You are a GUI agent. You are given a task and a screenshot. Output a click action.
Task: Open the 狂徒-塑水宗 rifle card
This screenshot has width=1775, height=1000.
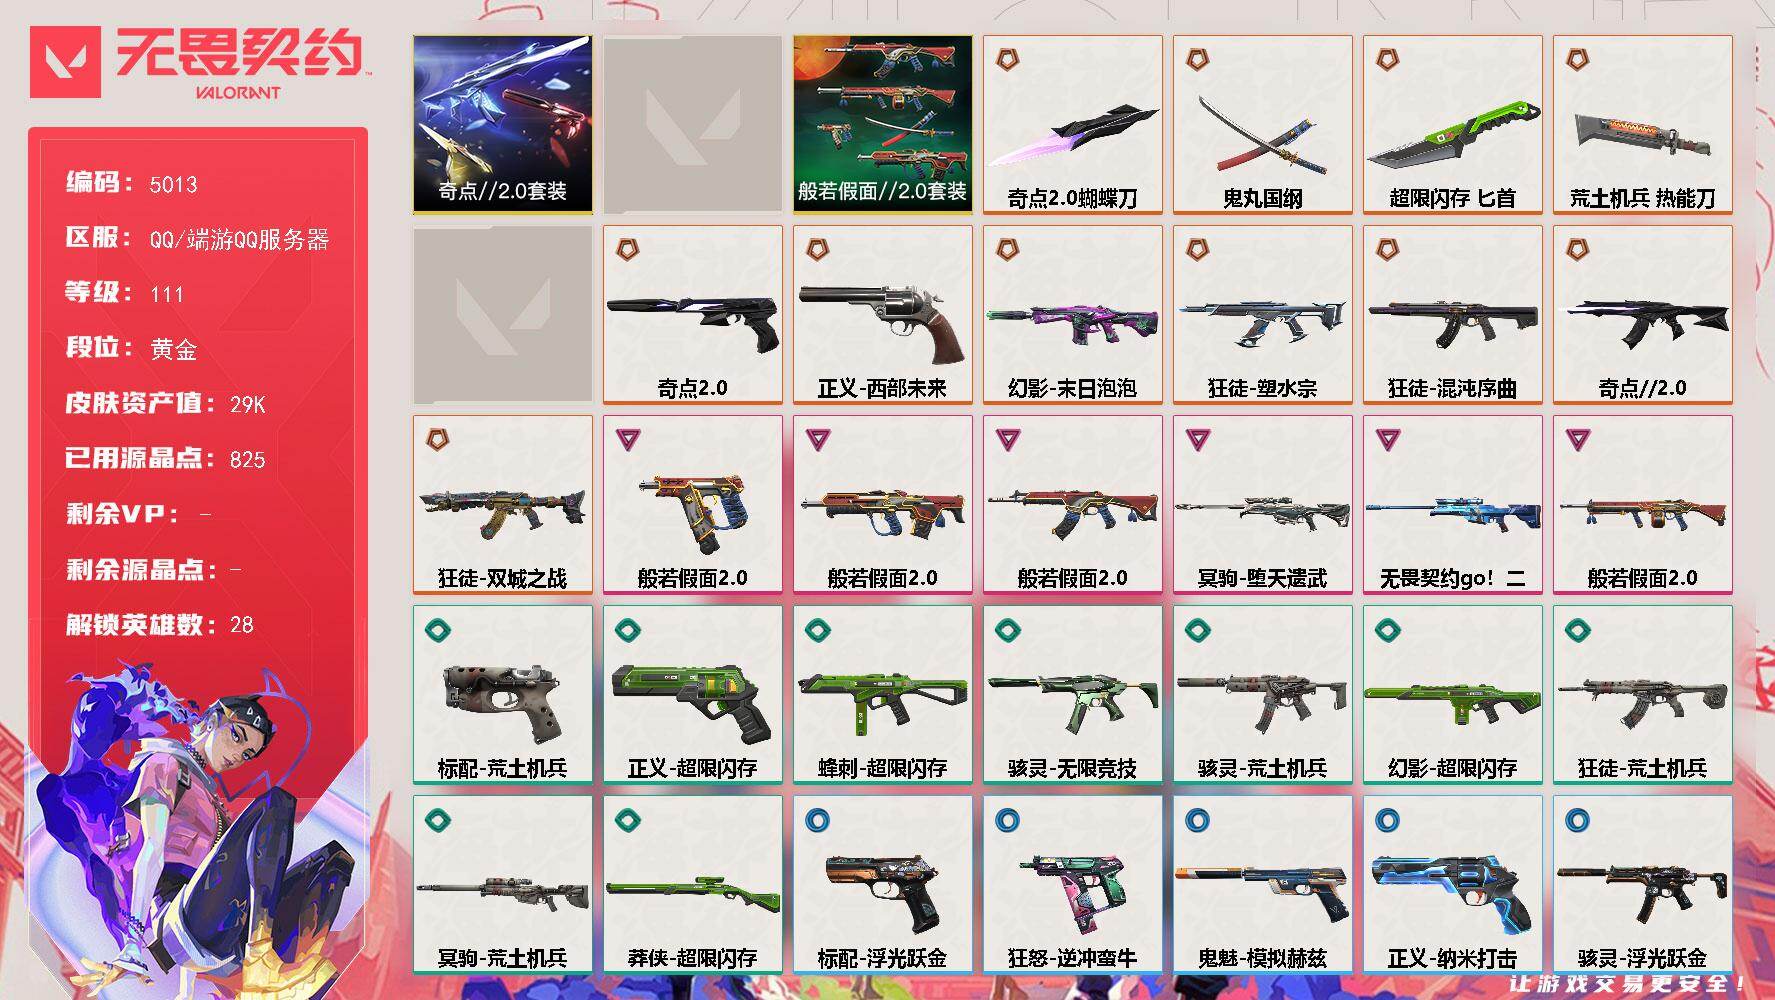(1262, 315)
